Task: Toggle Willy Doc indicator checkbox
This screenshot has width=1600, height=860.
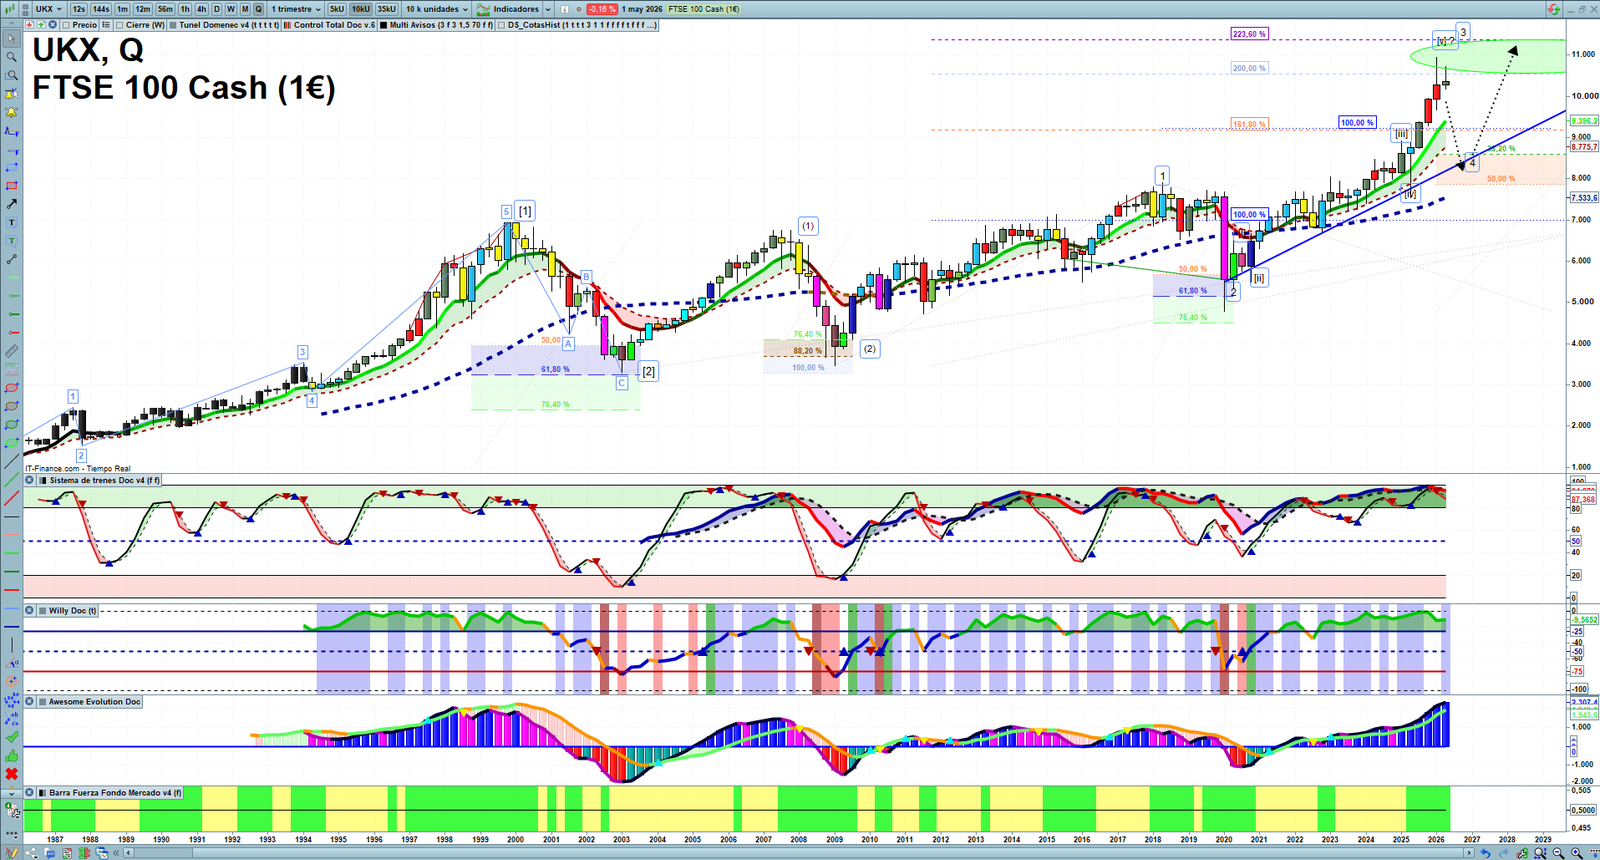Action: coord(43,611)
